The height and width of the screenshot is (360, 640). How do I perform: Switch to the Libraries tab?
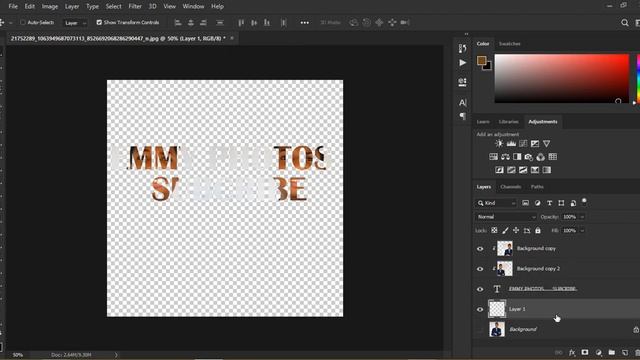[x=509, y=122]
